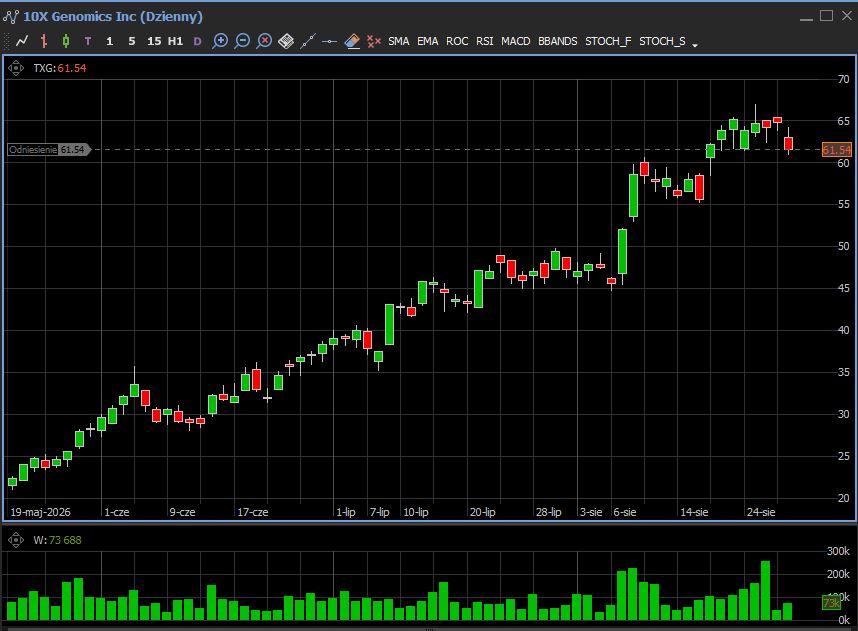Click the 19-maj-2026 date label
Screen dimensions: 858x631
point(40,512)
